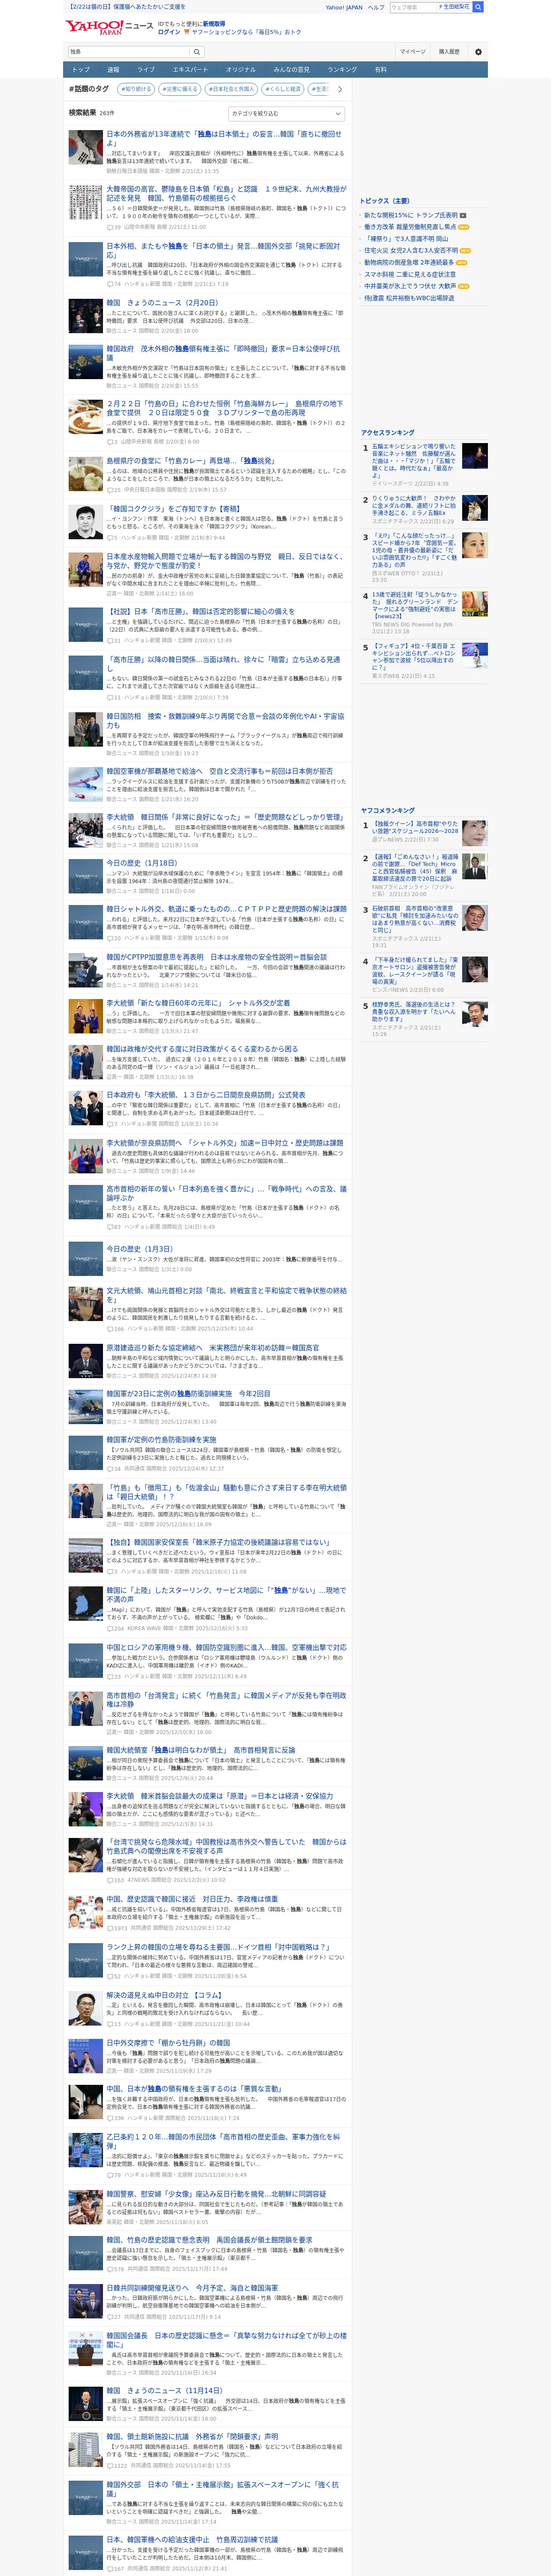Click the ヤフコメランキング heading

tap(388, 810)
